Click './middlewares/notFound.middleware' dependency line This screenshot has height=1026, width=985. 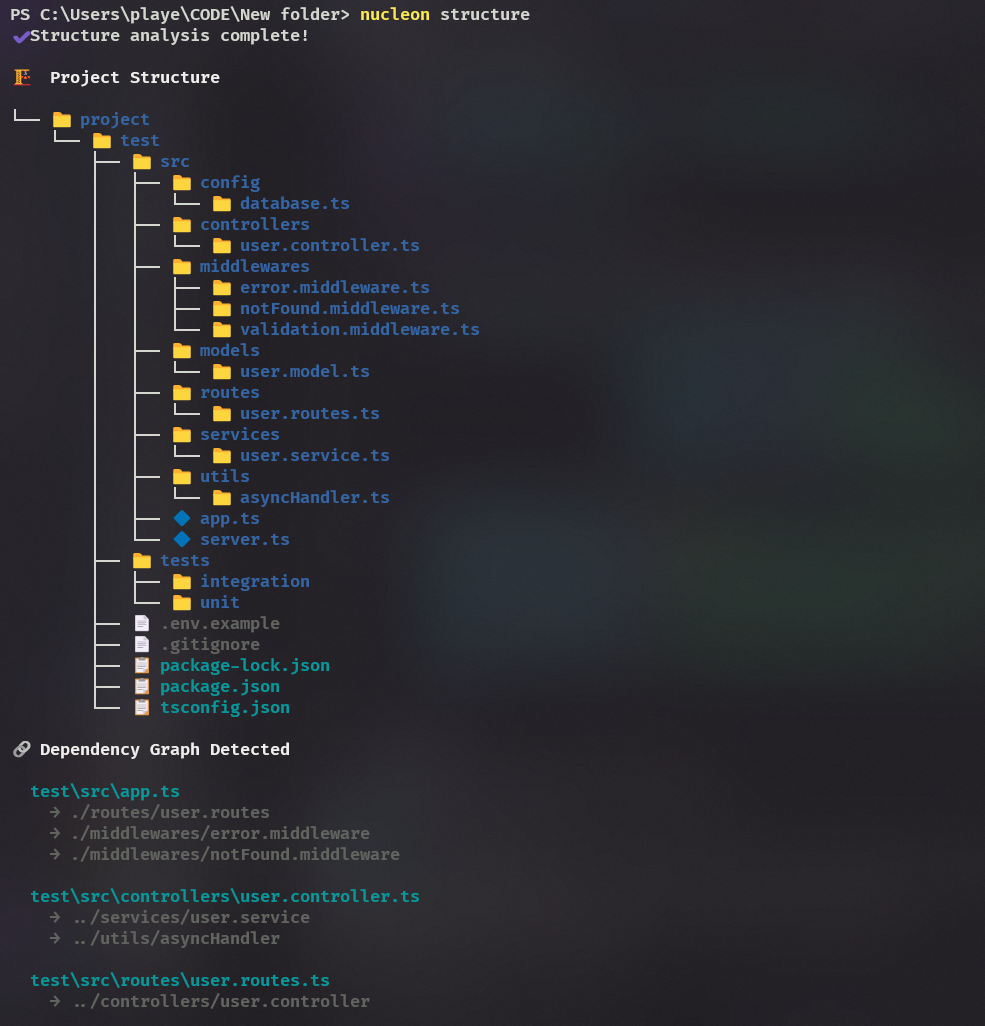235,854
